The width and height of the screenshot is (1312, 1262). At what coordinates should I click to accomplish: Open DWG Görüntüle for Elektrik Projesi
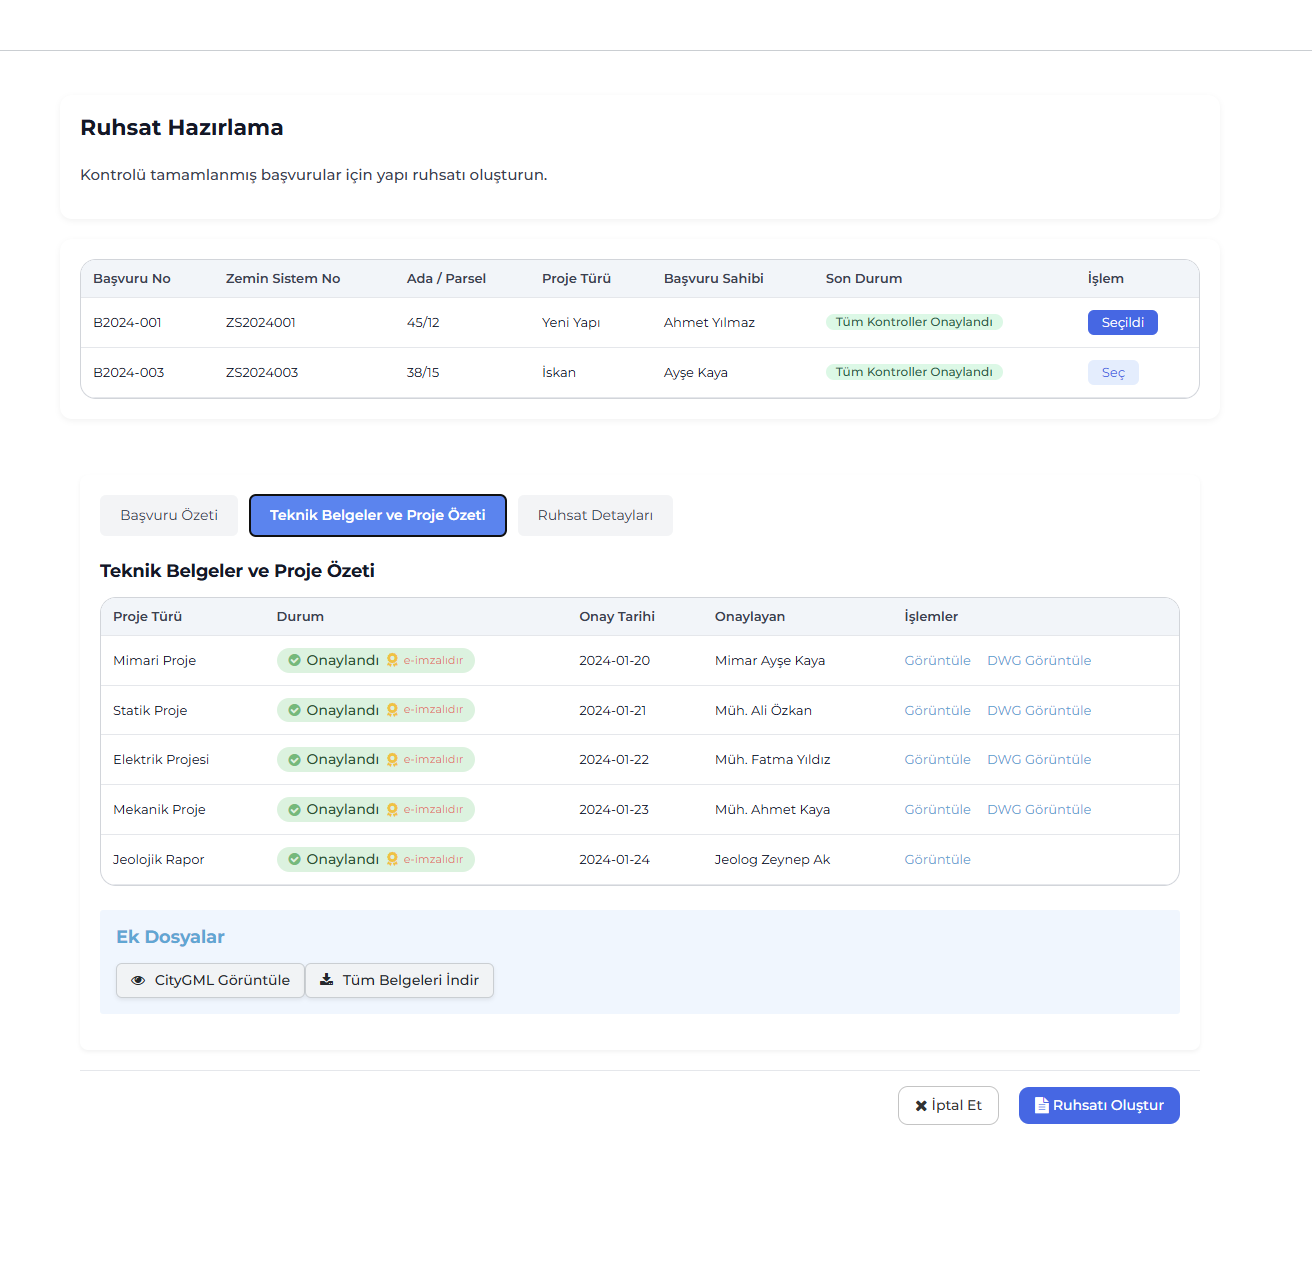click(x=1039, y=760)
